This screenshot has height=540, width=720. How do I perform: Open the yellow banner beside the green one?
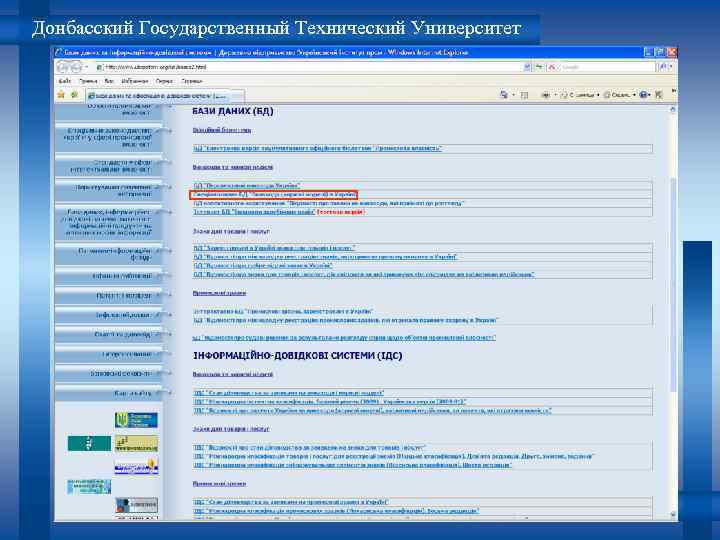point(136,444)
